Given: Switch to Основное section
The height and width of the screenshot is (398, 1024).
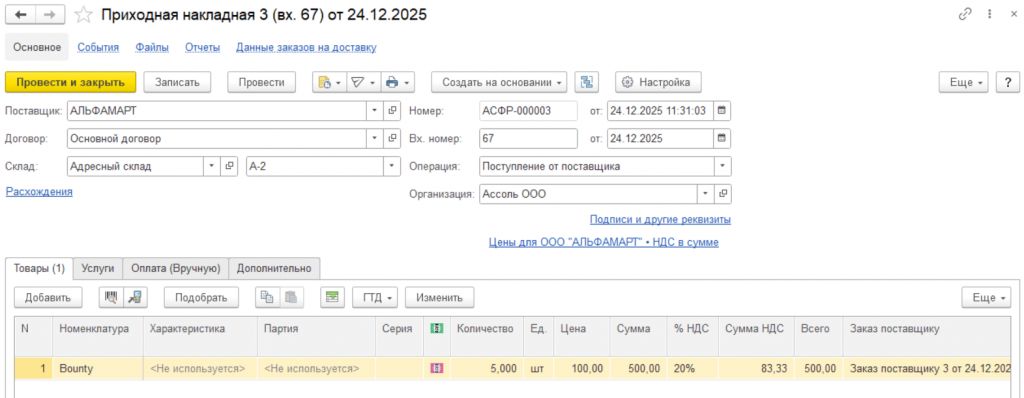Looking at the screenshot, I should click(x=37, y=47).
